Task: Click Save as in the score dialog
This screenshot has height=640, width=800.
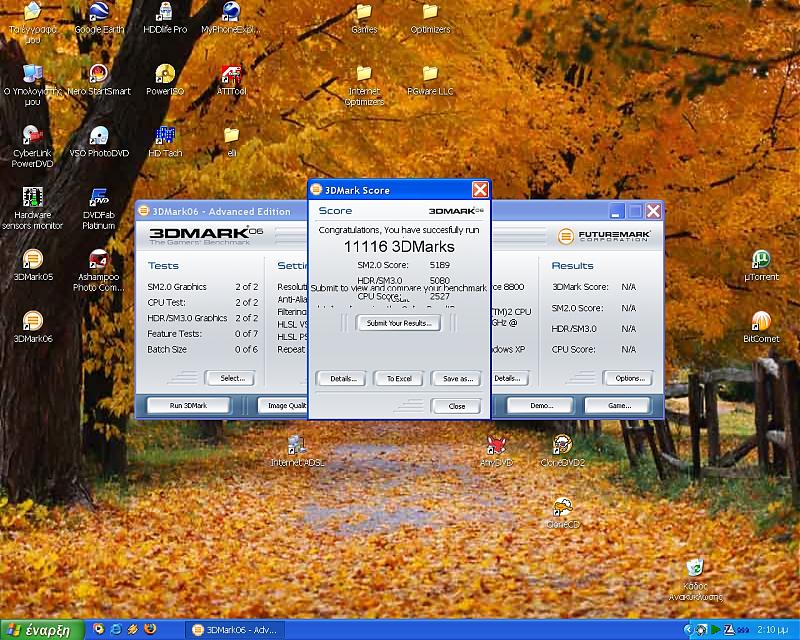Action: click(456, 379)
